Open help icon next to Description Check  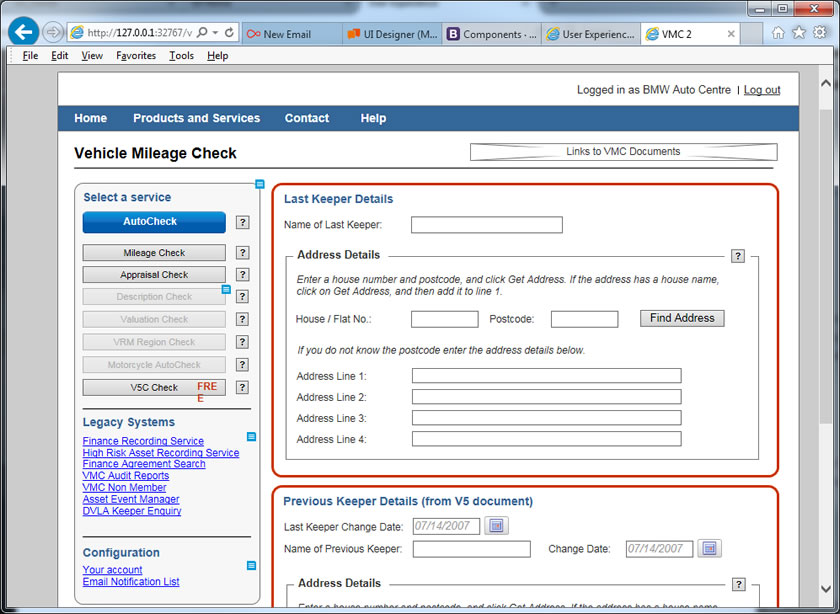[x=243, y=297]
